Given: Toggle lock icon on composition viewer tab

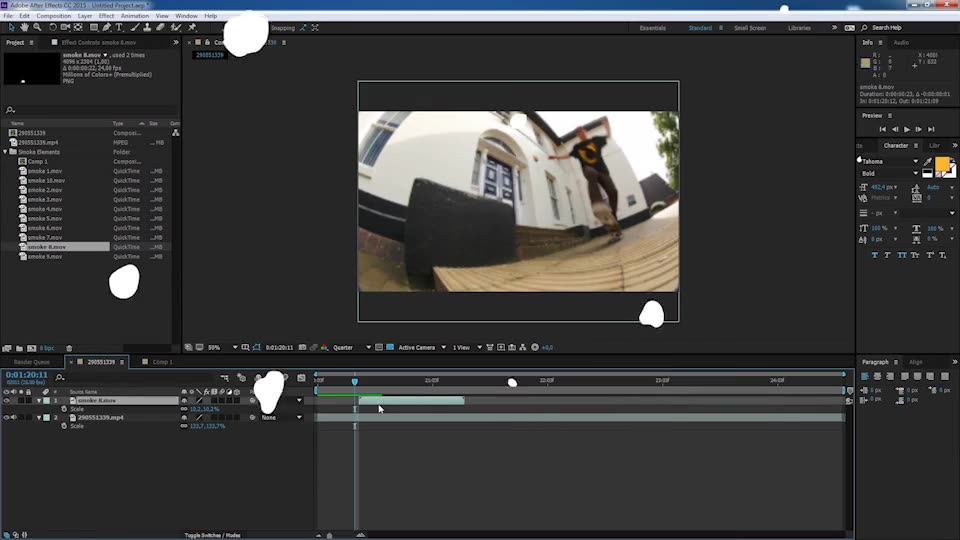Looking at the screenshot, I should tap(208, 42).
